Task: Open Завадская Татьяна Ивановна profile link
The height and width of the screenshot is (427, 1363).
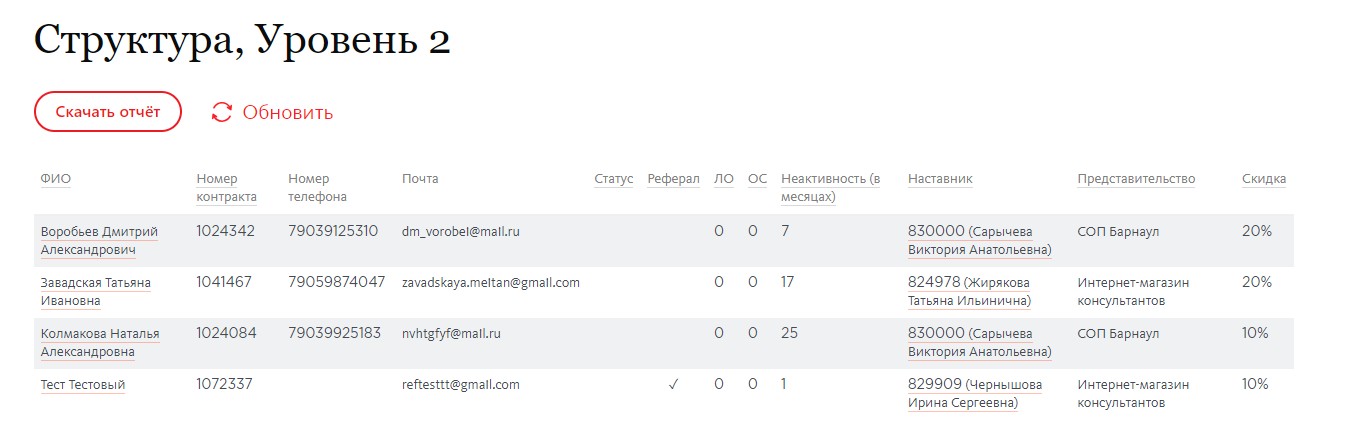Action: coord(95,291)
